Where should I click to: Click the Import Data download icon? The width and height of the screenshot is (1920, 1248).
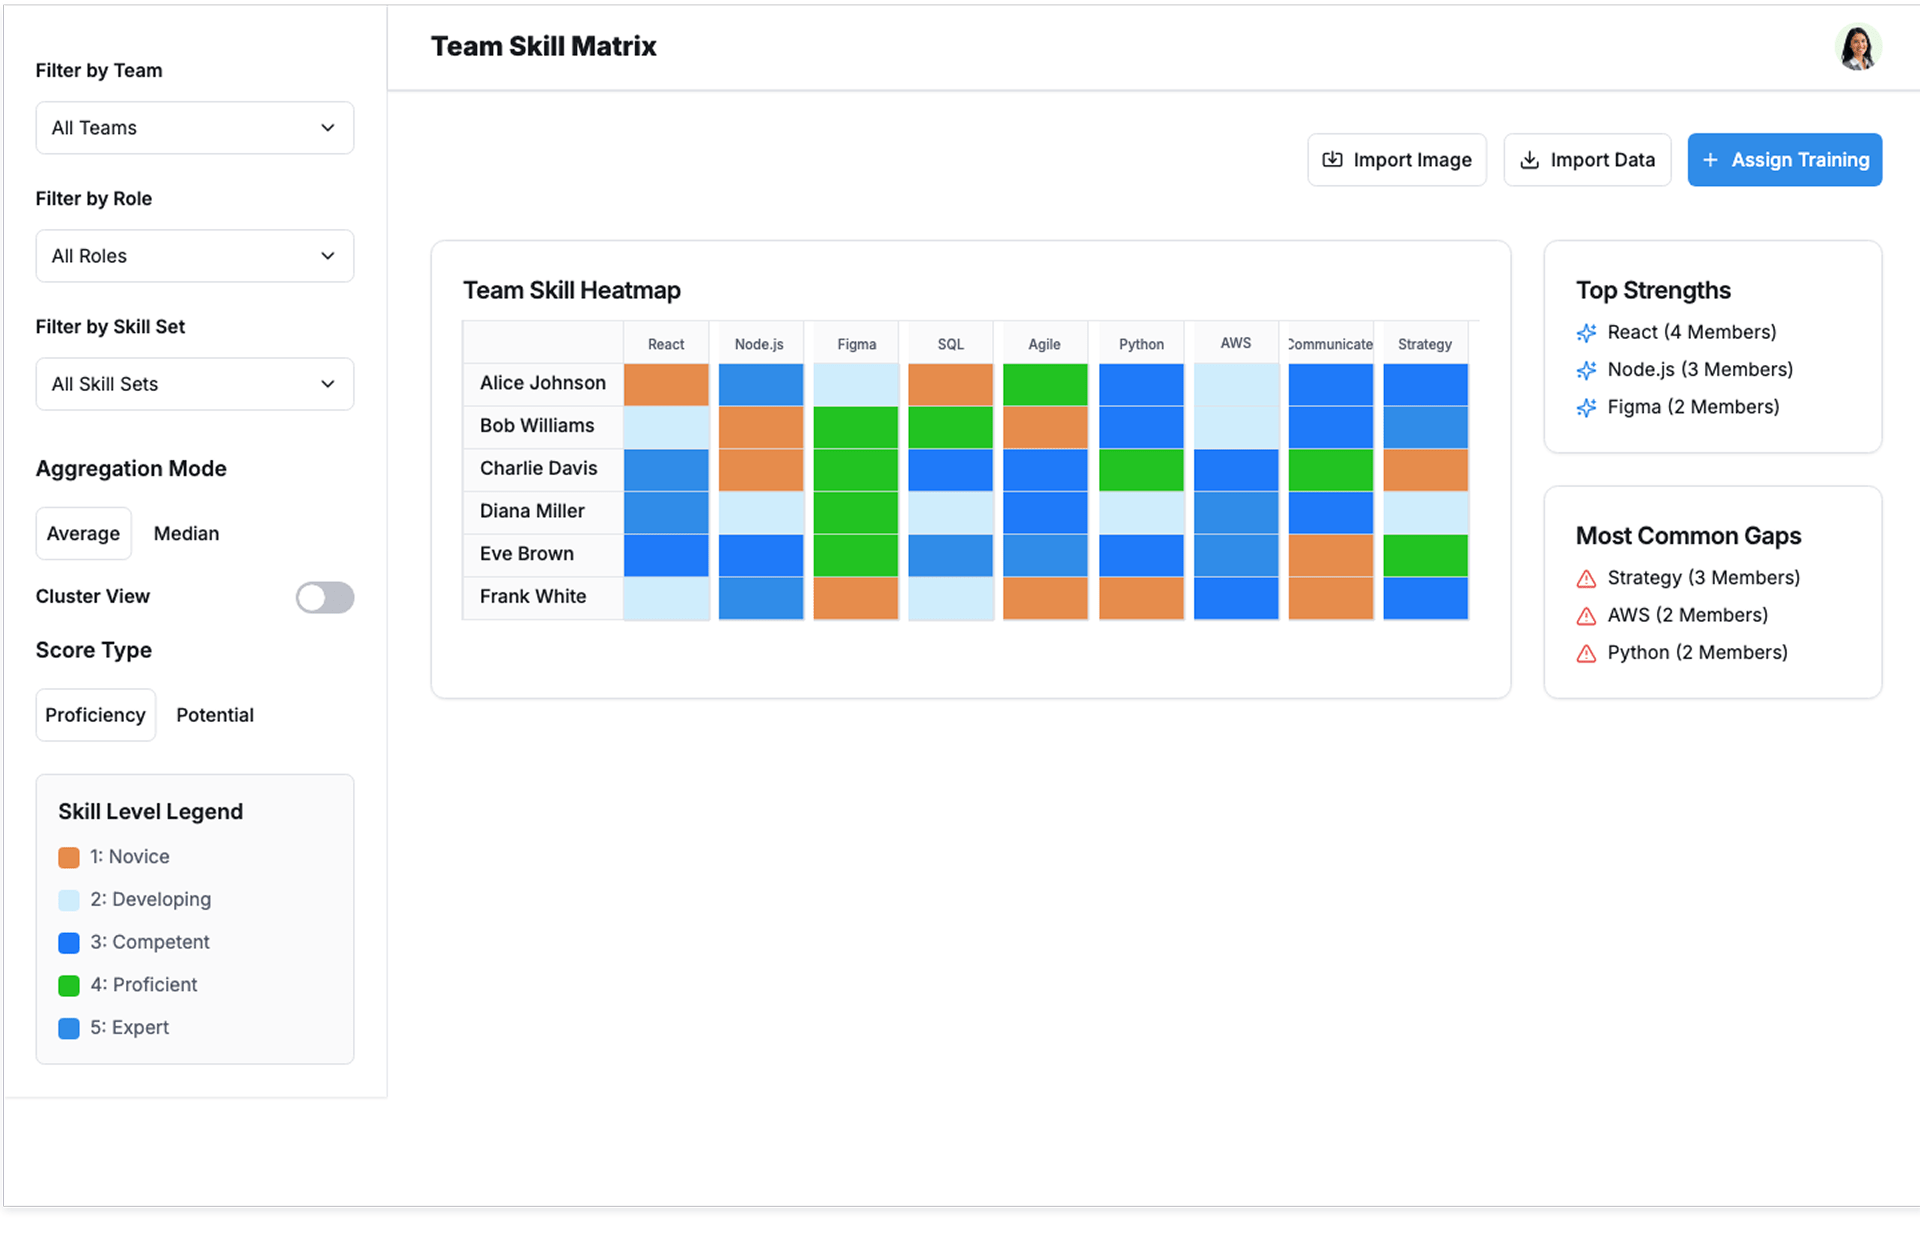[1529, 160]
